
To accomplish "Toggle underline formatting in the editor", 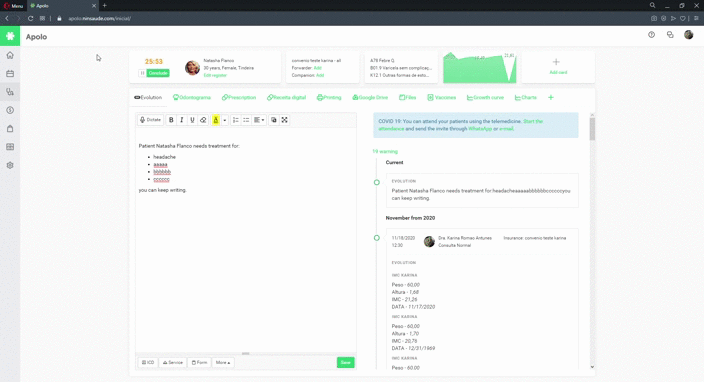I will coord(192,120).
